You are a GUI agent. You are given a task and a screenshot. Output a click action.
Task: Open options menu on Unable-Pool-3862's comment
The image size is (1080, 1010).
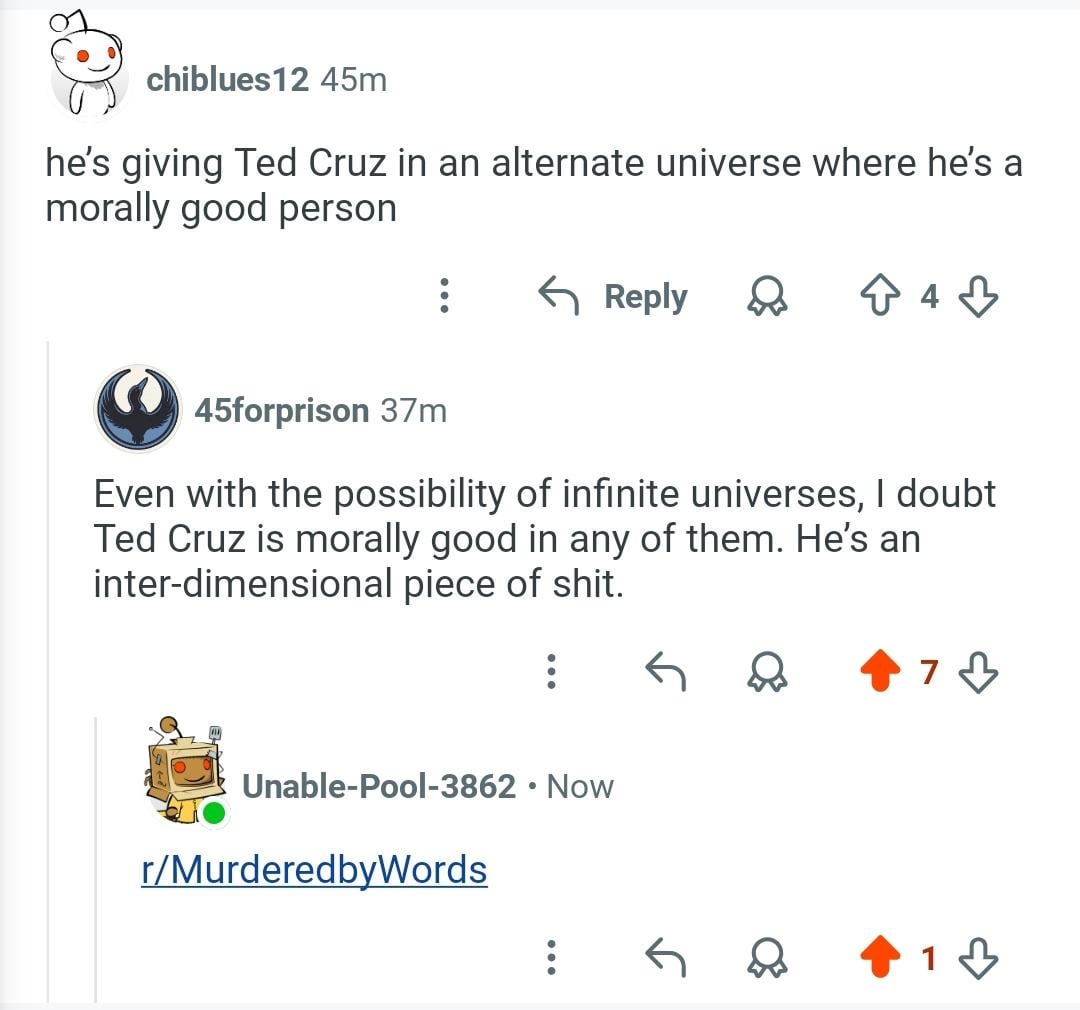tap(550, 959)
